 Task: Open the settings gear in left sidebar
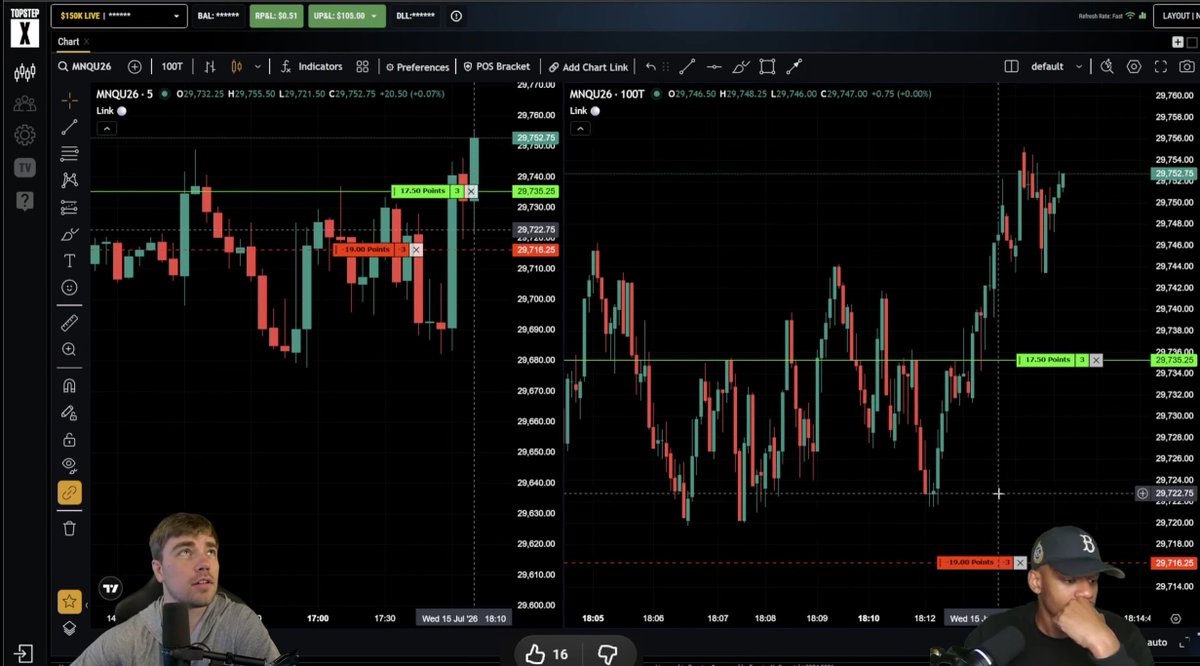[25, 135]
